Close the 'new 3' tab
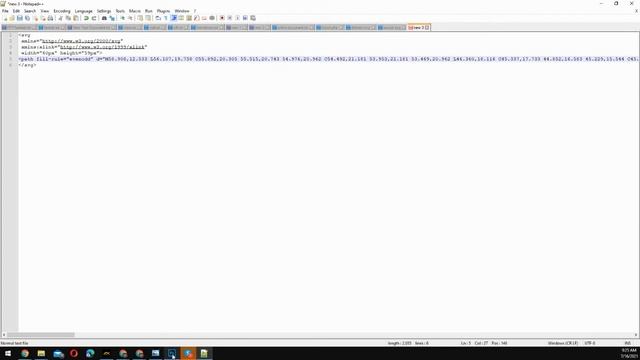 427,27
